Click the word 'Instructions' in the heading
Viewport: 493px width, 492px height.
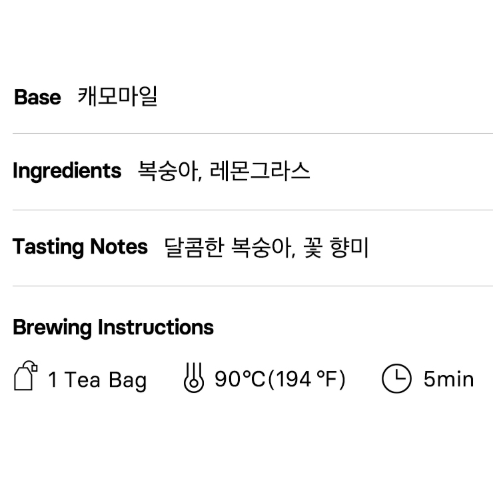tap(156, 327)
